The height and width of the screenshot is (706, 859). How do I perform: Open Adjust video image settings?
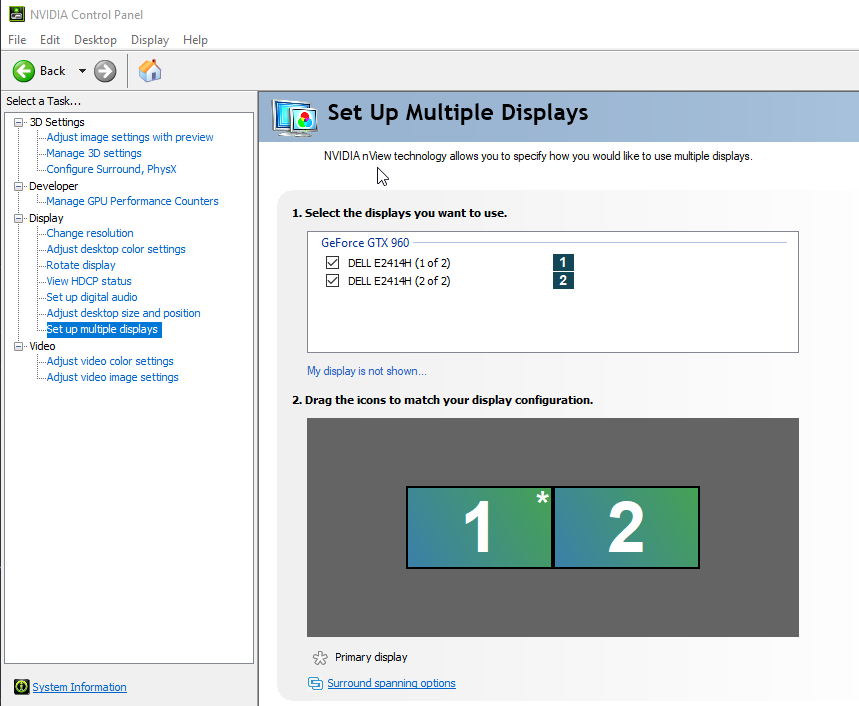112,377
